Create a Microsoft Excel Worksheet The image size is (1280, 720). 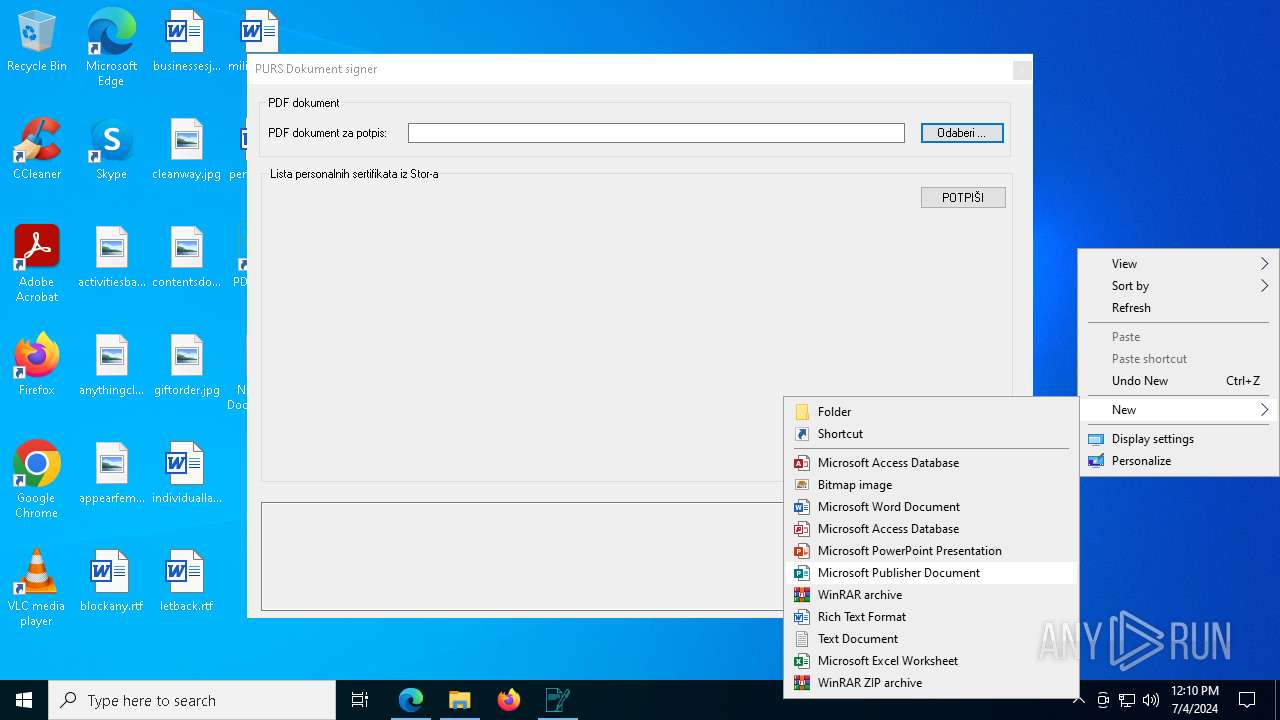(x=931, y=661)
